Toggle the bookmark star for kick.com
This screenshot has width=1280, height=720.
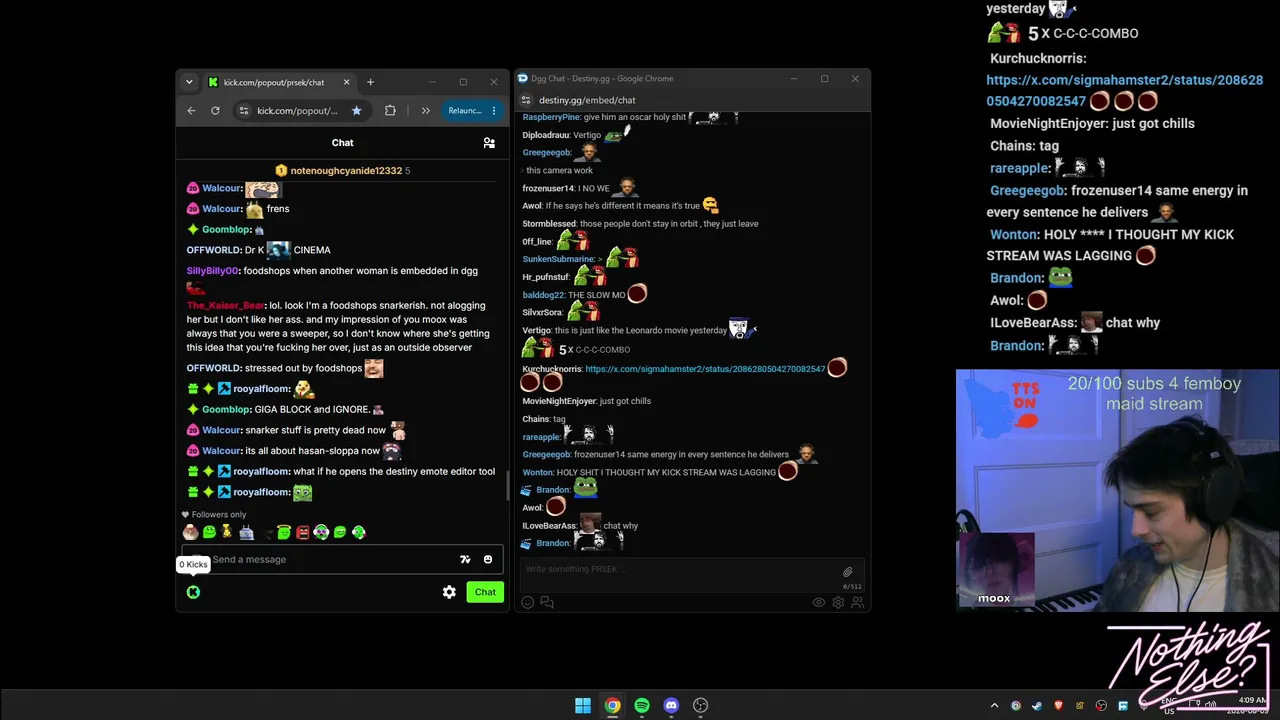(x=356, y=110)
